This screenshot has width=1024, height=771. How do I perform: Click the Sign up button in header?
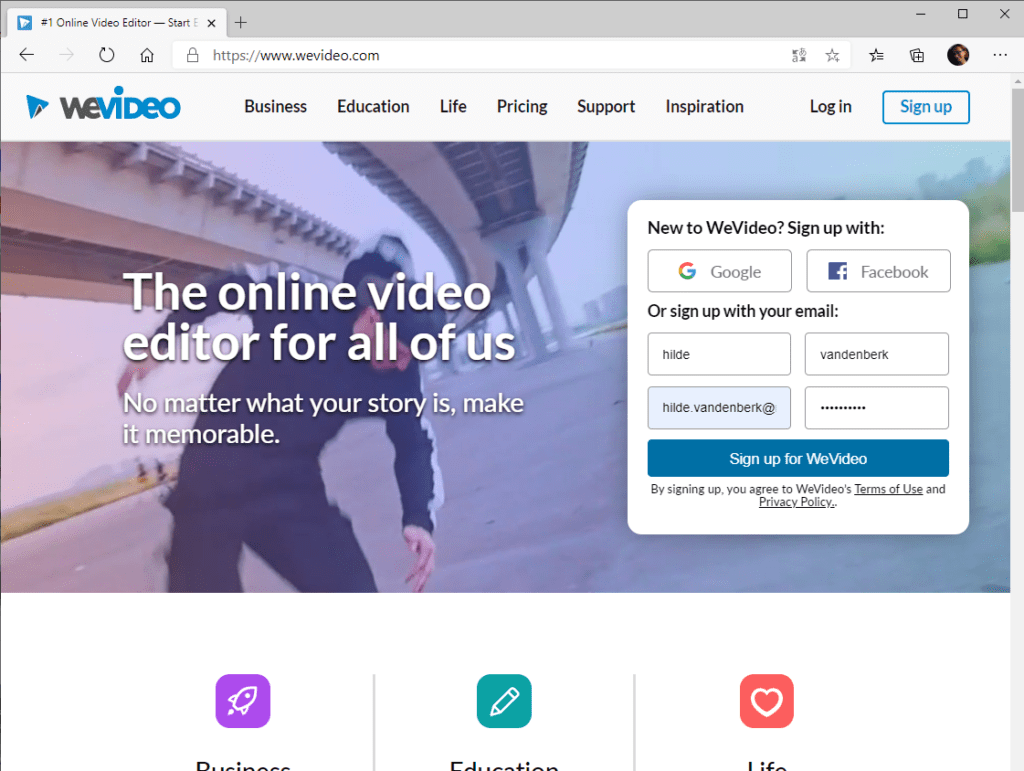tap(926, 107)
